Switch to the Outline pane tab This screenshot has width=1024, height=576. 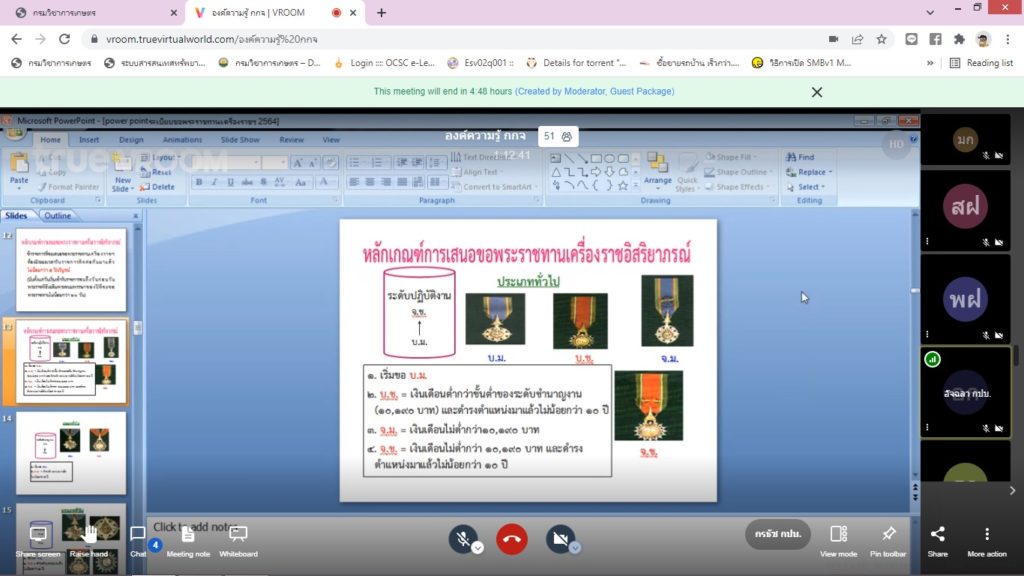point(57,216)
